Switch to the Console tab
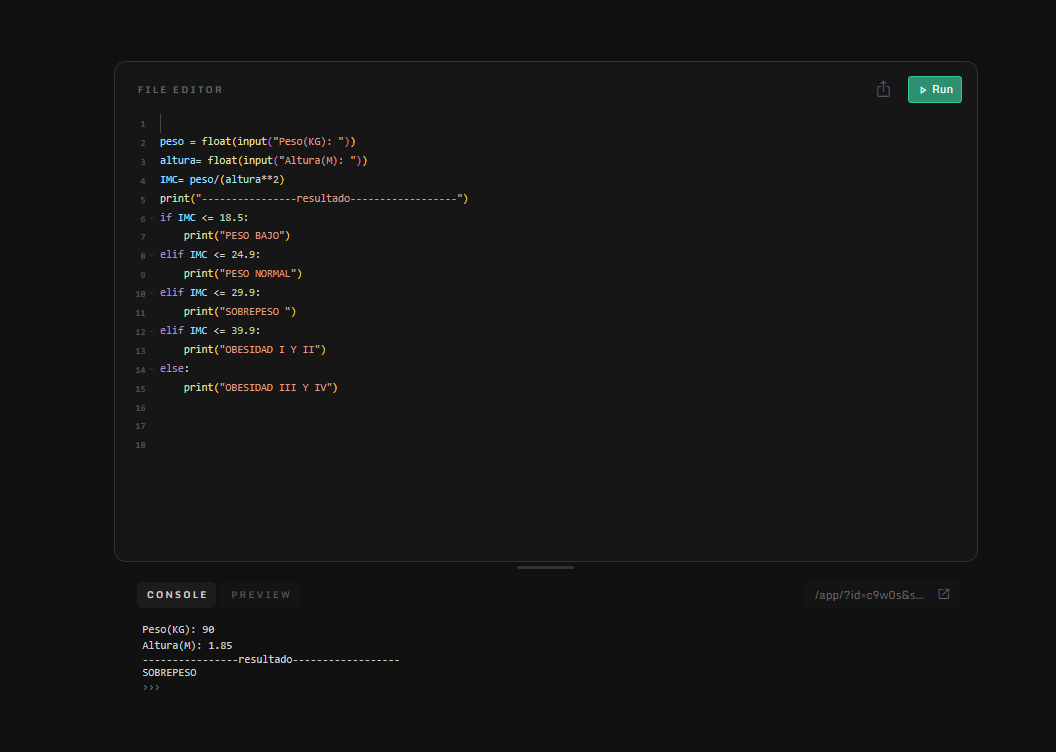Screen dimensions: 1056x752 pyautogui.click(x=177, y=595)
